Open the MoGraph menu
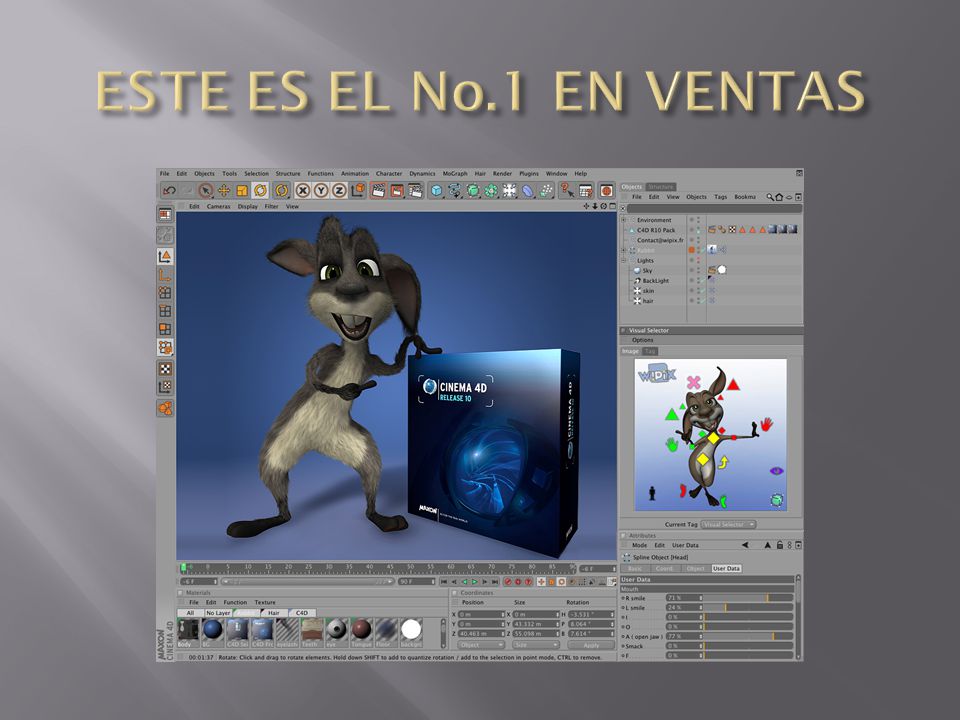The width and height of the screenshot is (960, 720). (455, 173)
